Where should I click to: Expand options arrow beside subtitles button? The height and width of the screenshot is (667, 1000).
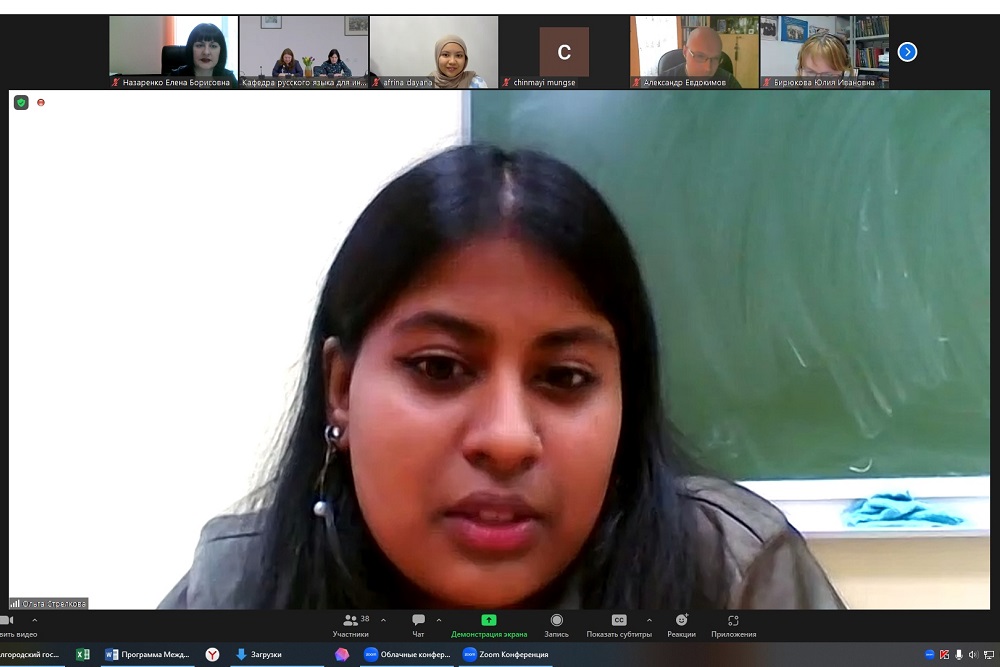click(649, 620)
